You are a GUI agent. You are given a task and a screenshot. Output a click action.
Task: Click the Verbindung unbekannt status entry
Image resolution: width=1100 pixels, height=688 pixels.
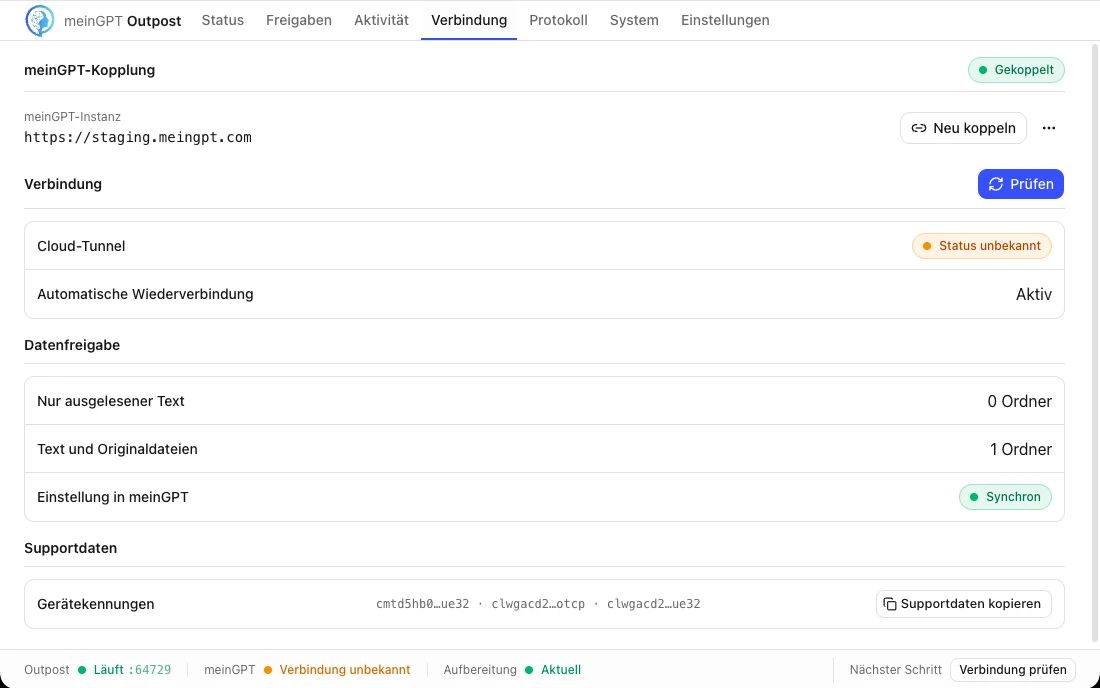[x=337, y=670]
